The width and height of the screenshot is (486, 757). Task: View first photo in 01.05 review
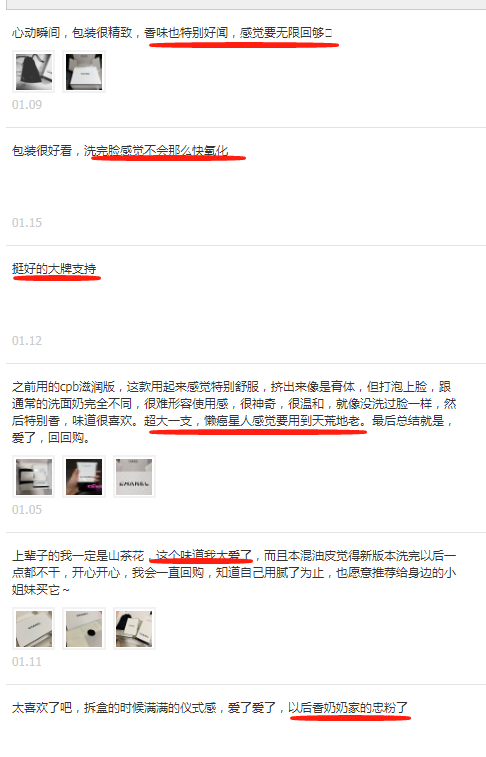coord(34,477)
